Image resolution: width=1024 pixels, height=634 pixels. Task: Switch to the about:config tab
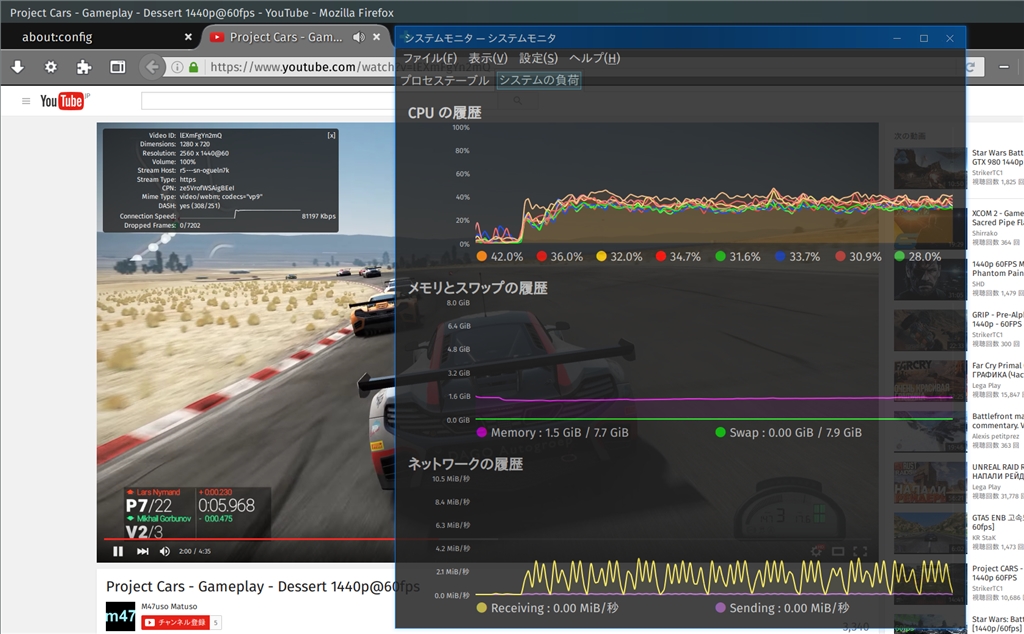point(57,37)
